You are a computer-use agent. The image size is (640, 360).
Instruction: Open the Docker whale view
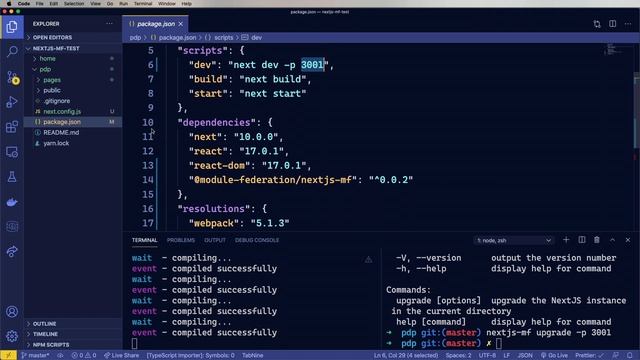[x=12, y=202]
